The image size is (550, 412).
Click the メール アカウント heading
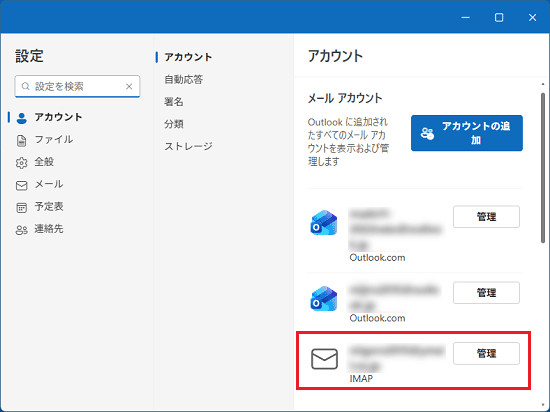point(345,98)
